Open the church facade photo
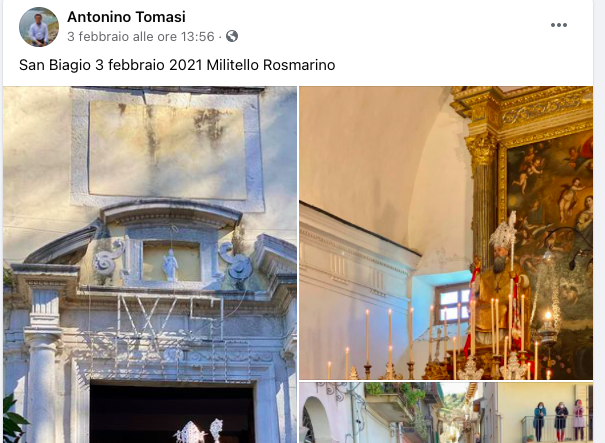Screen dimensions: 605x443 [150, 264]
